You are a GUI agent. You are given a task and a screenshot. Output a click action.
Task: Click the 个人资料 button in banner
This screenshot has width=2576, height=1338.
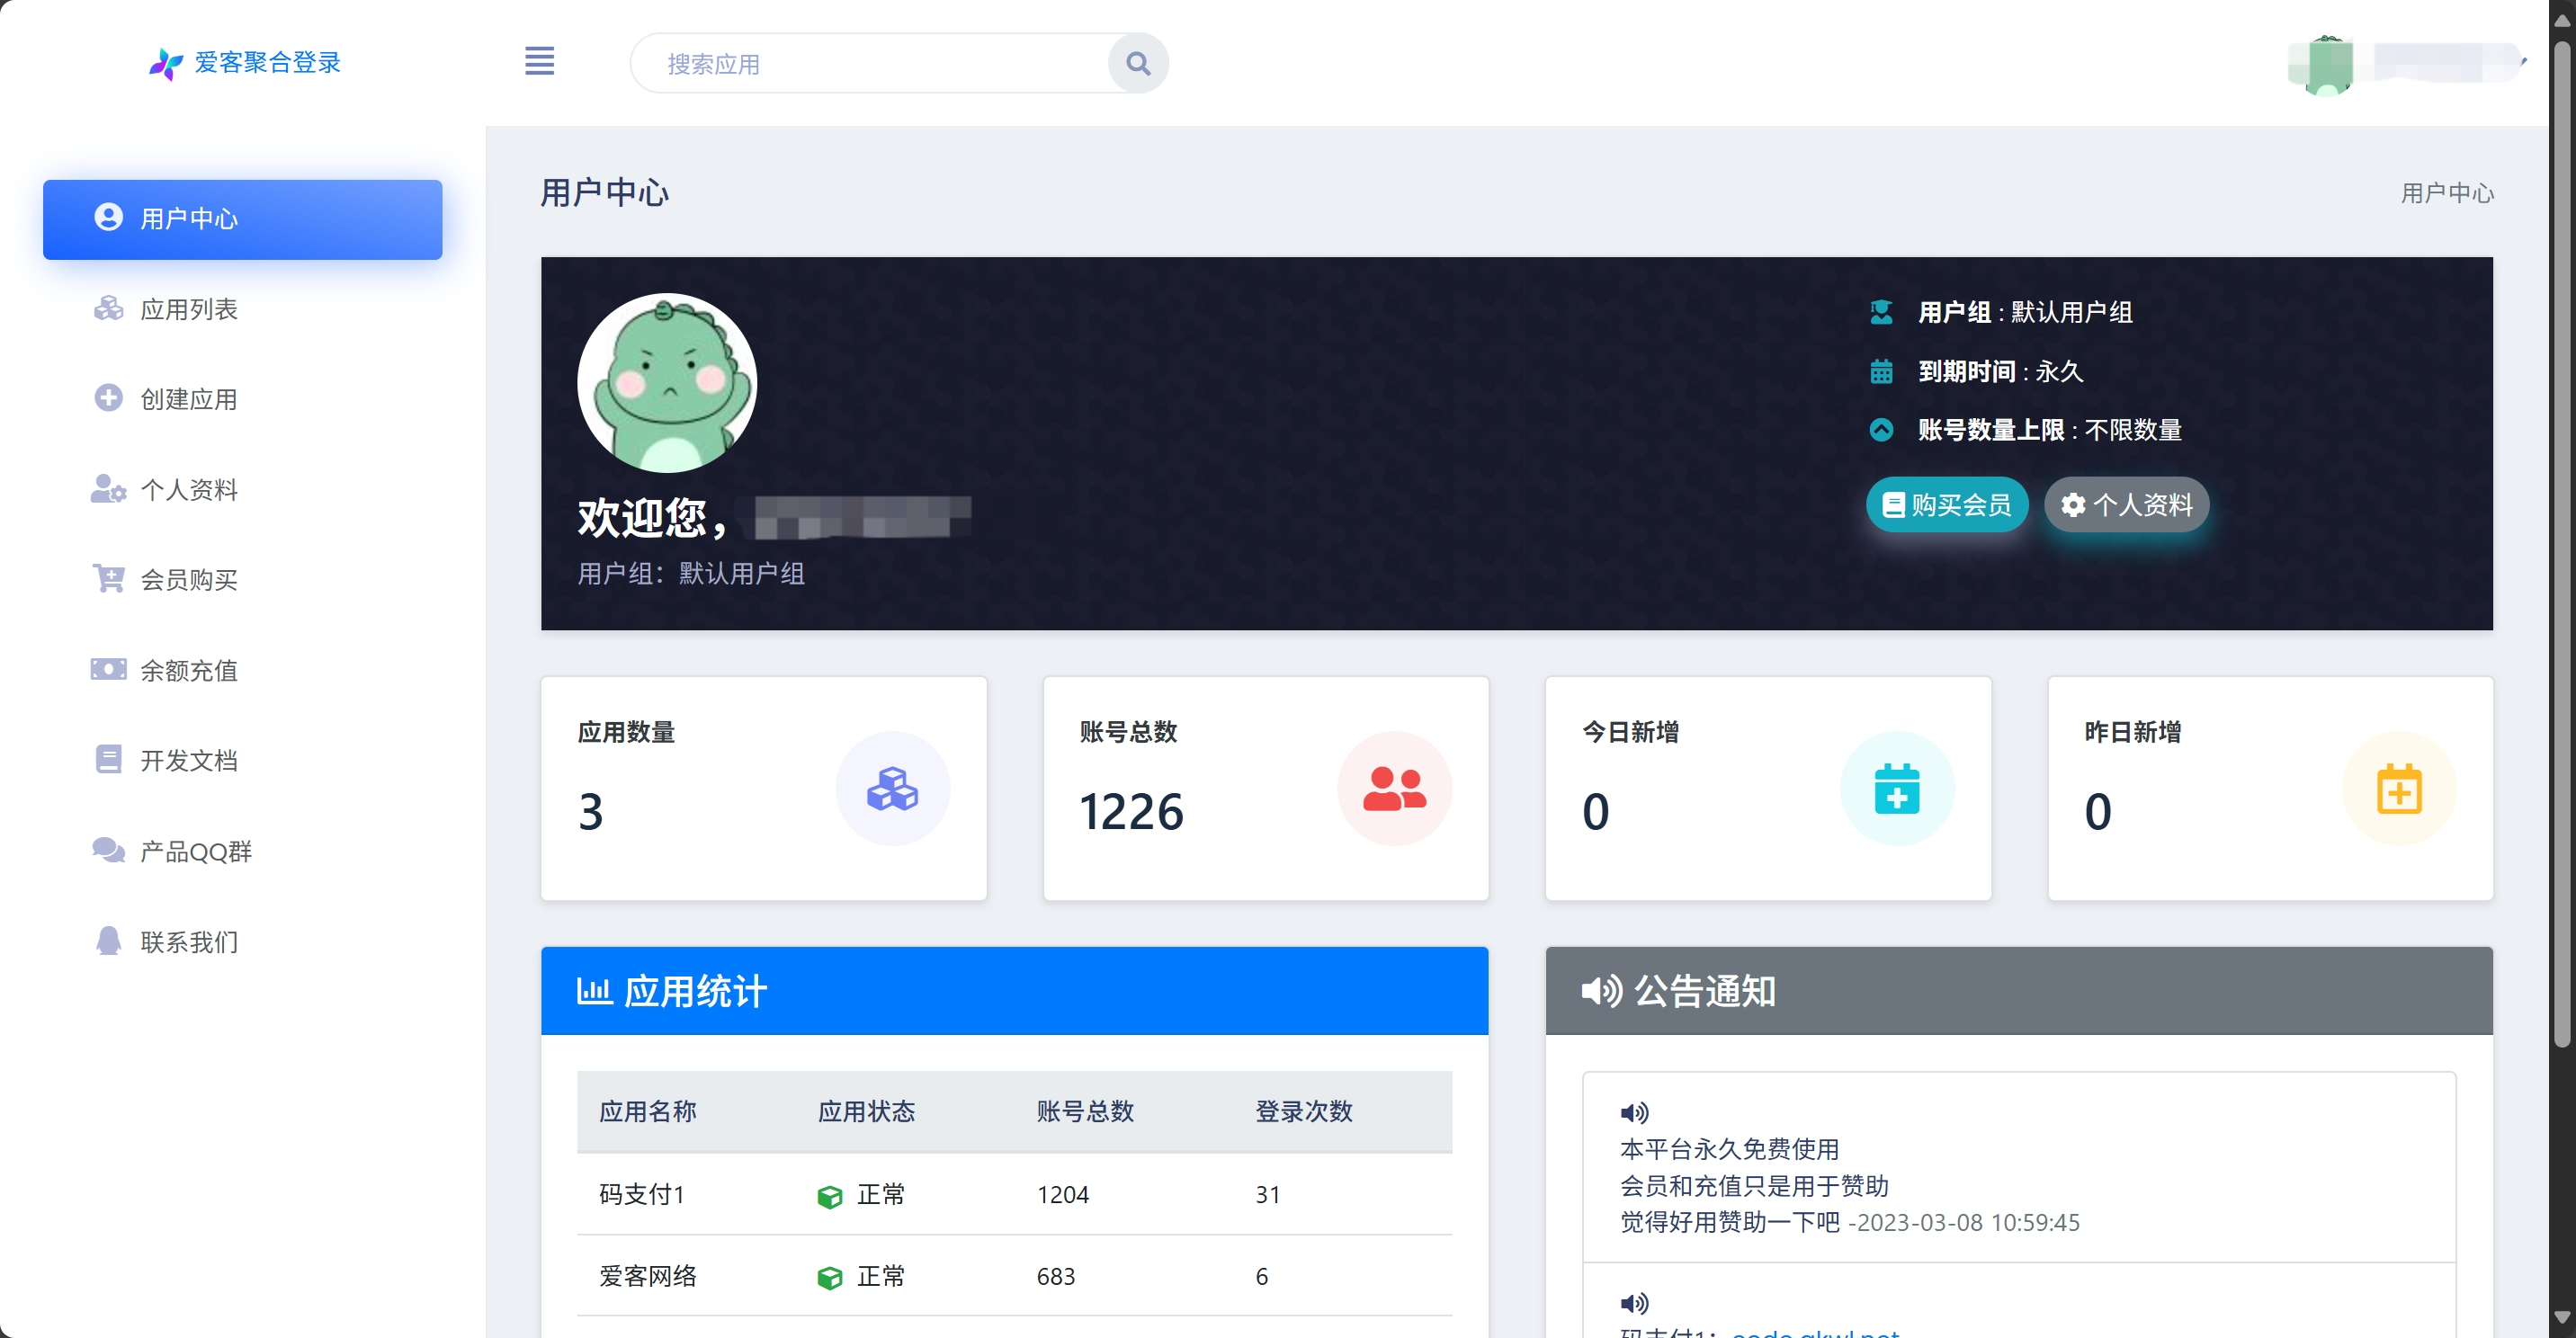(2126, 505)
